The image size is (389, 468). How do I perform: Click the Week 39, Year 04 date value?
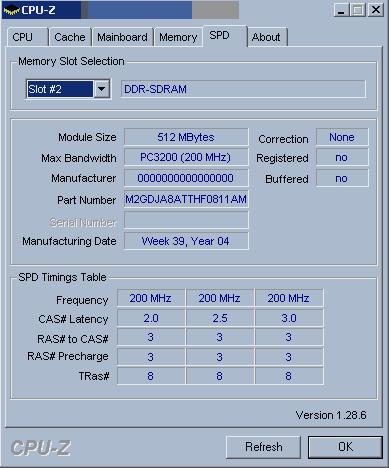pyautogui.click(x=186, y=241)
